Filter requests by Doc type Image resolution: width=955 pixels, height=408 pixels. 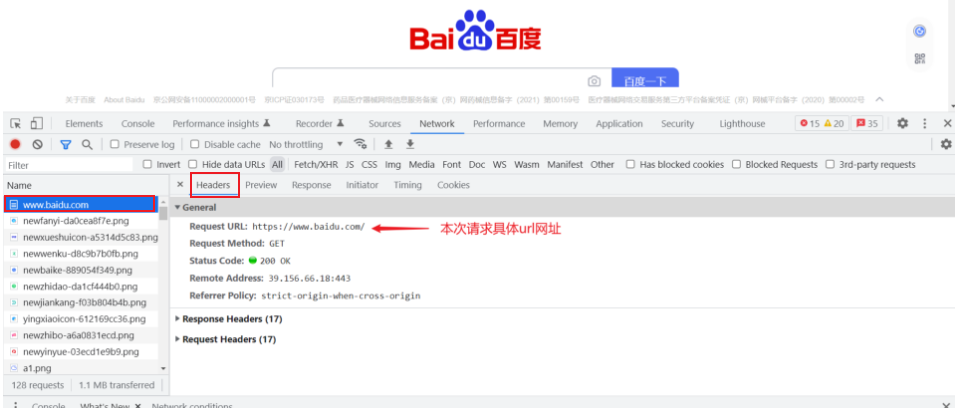click(477, 164)
